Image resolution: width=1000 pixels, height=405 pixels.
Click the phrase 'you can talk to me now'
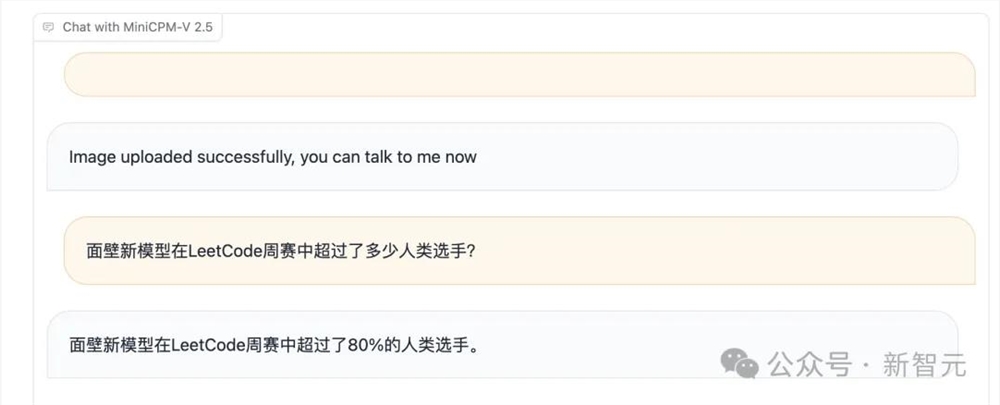[388, 157]
